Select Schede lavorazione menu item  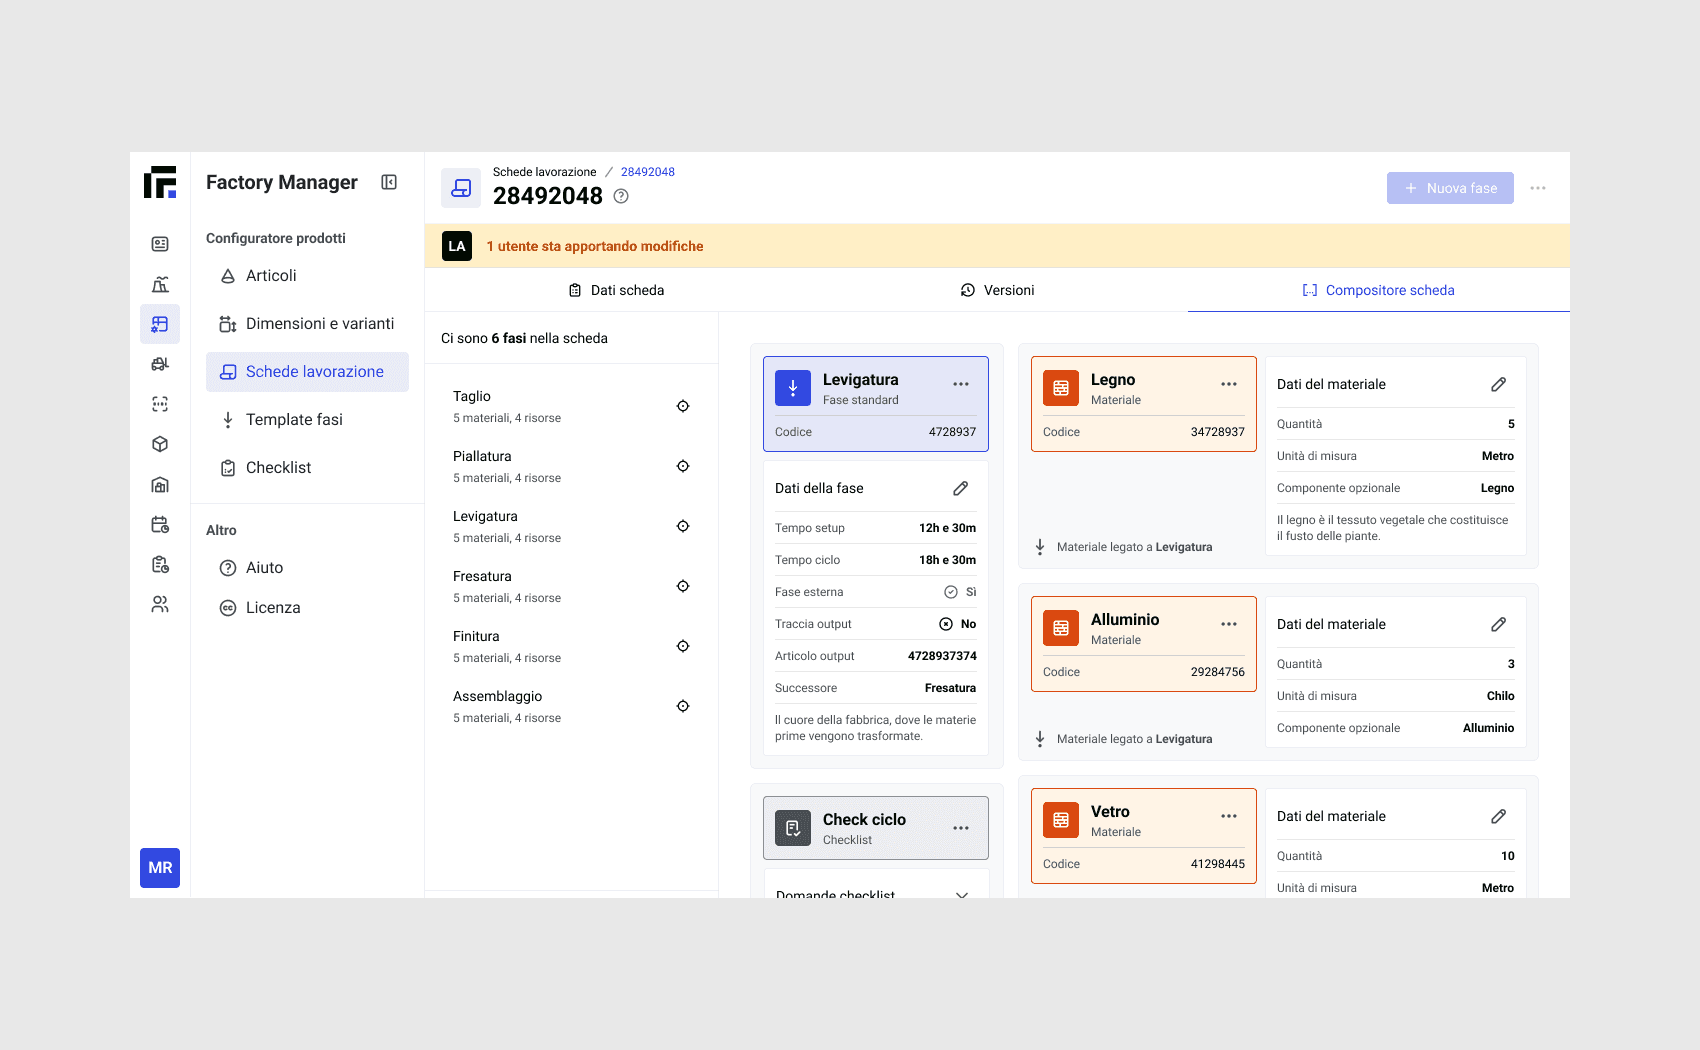pos(307,372)
